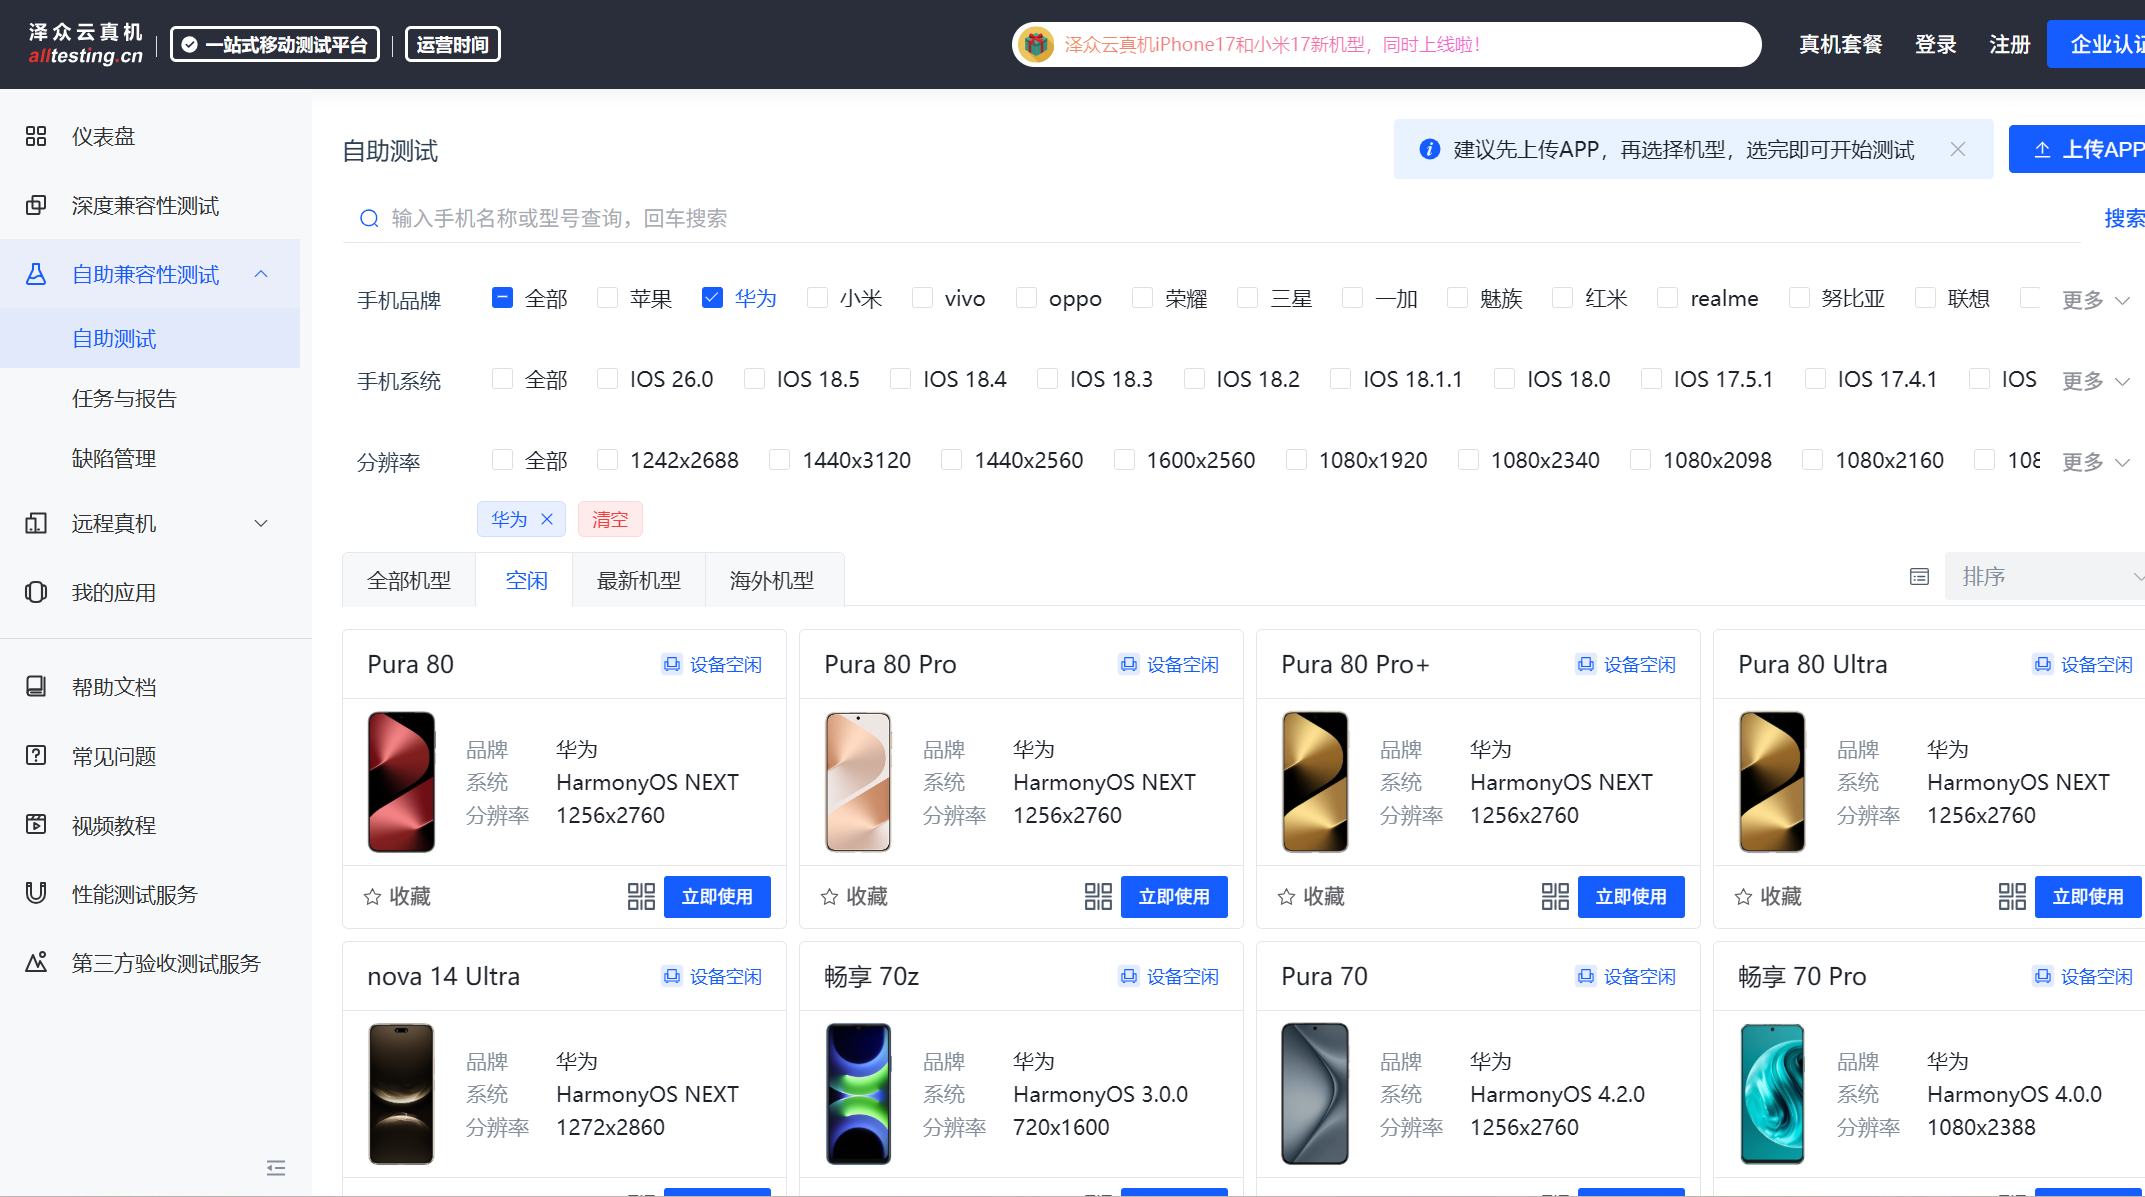Click 立即使用 on Pura 80 Ultra

[x=2087, y=896]
